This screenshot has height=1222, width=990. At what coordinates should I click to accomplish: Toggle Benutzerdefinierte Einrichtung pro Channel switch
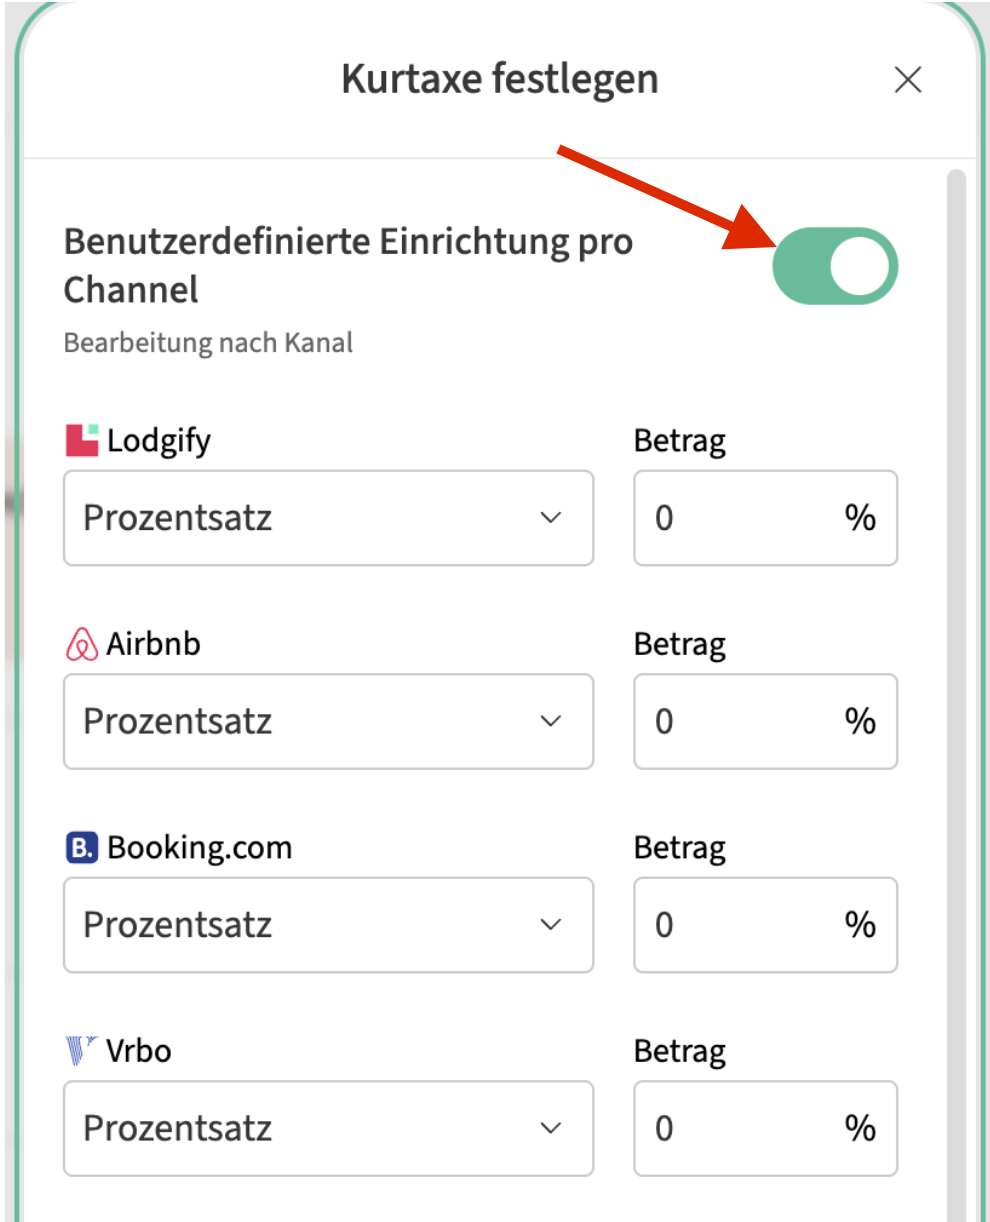click(x=835, y=266)
